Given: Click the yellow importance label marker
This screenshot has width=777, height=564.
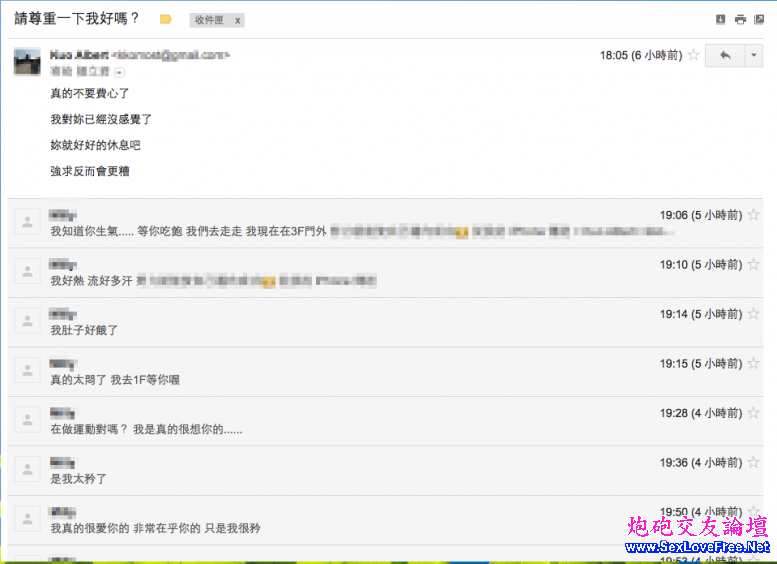Looking at the screenshot, I should click(166, 19).
